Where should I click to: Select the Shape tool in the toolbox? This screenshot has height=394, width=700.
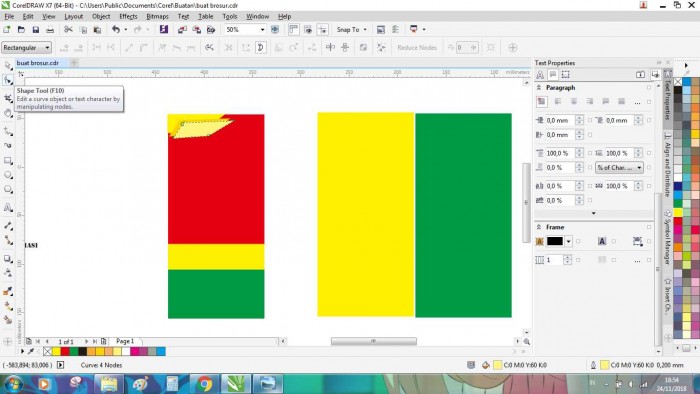click(x=8, y=80)
